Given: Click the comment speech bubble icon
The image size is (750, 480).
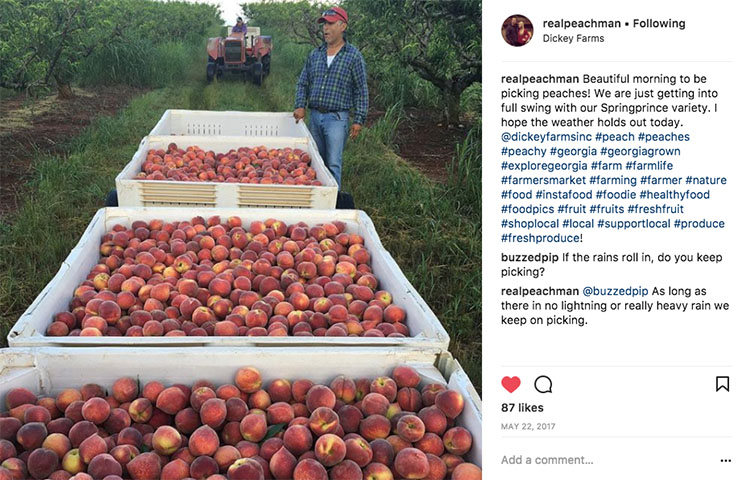Looking at the screenshot, I should [x=543, y=384].
